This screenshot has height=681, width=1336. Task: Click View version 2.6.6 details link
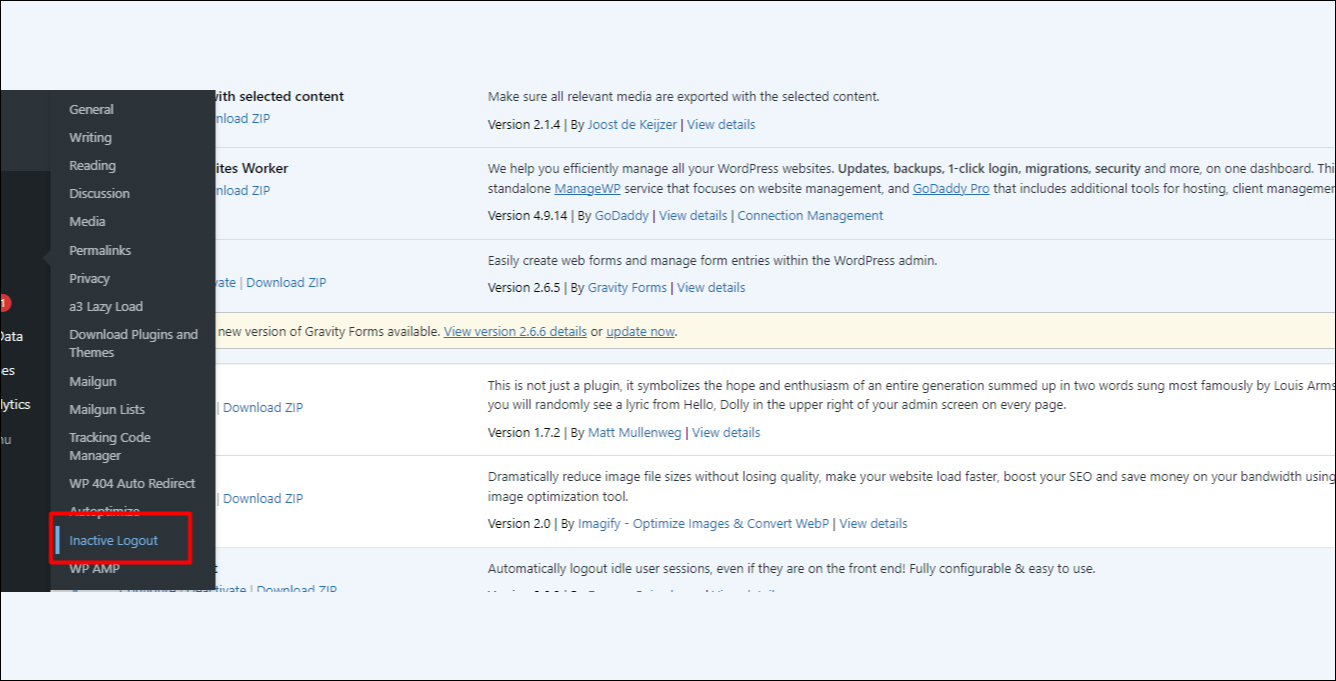tap(515, 331)
